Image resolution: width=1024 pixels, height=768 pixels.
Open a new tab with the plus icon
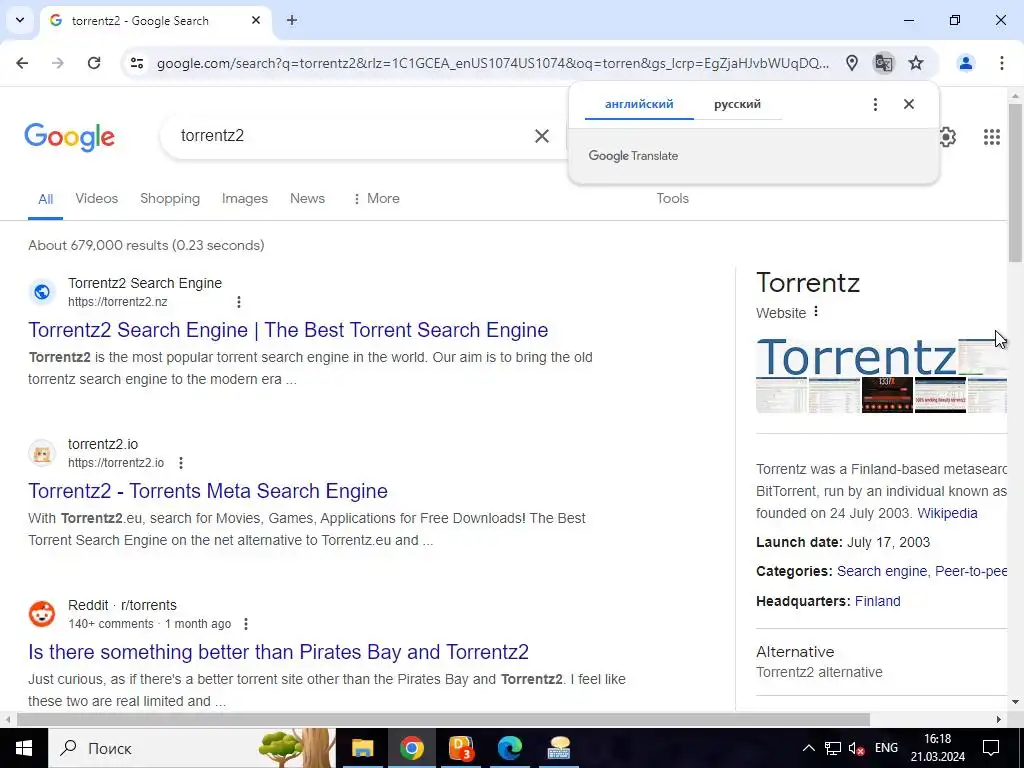(x=292, y=20)
